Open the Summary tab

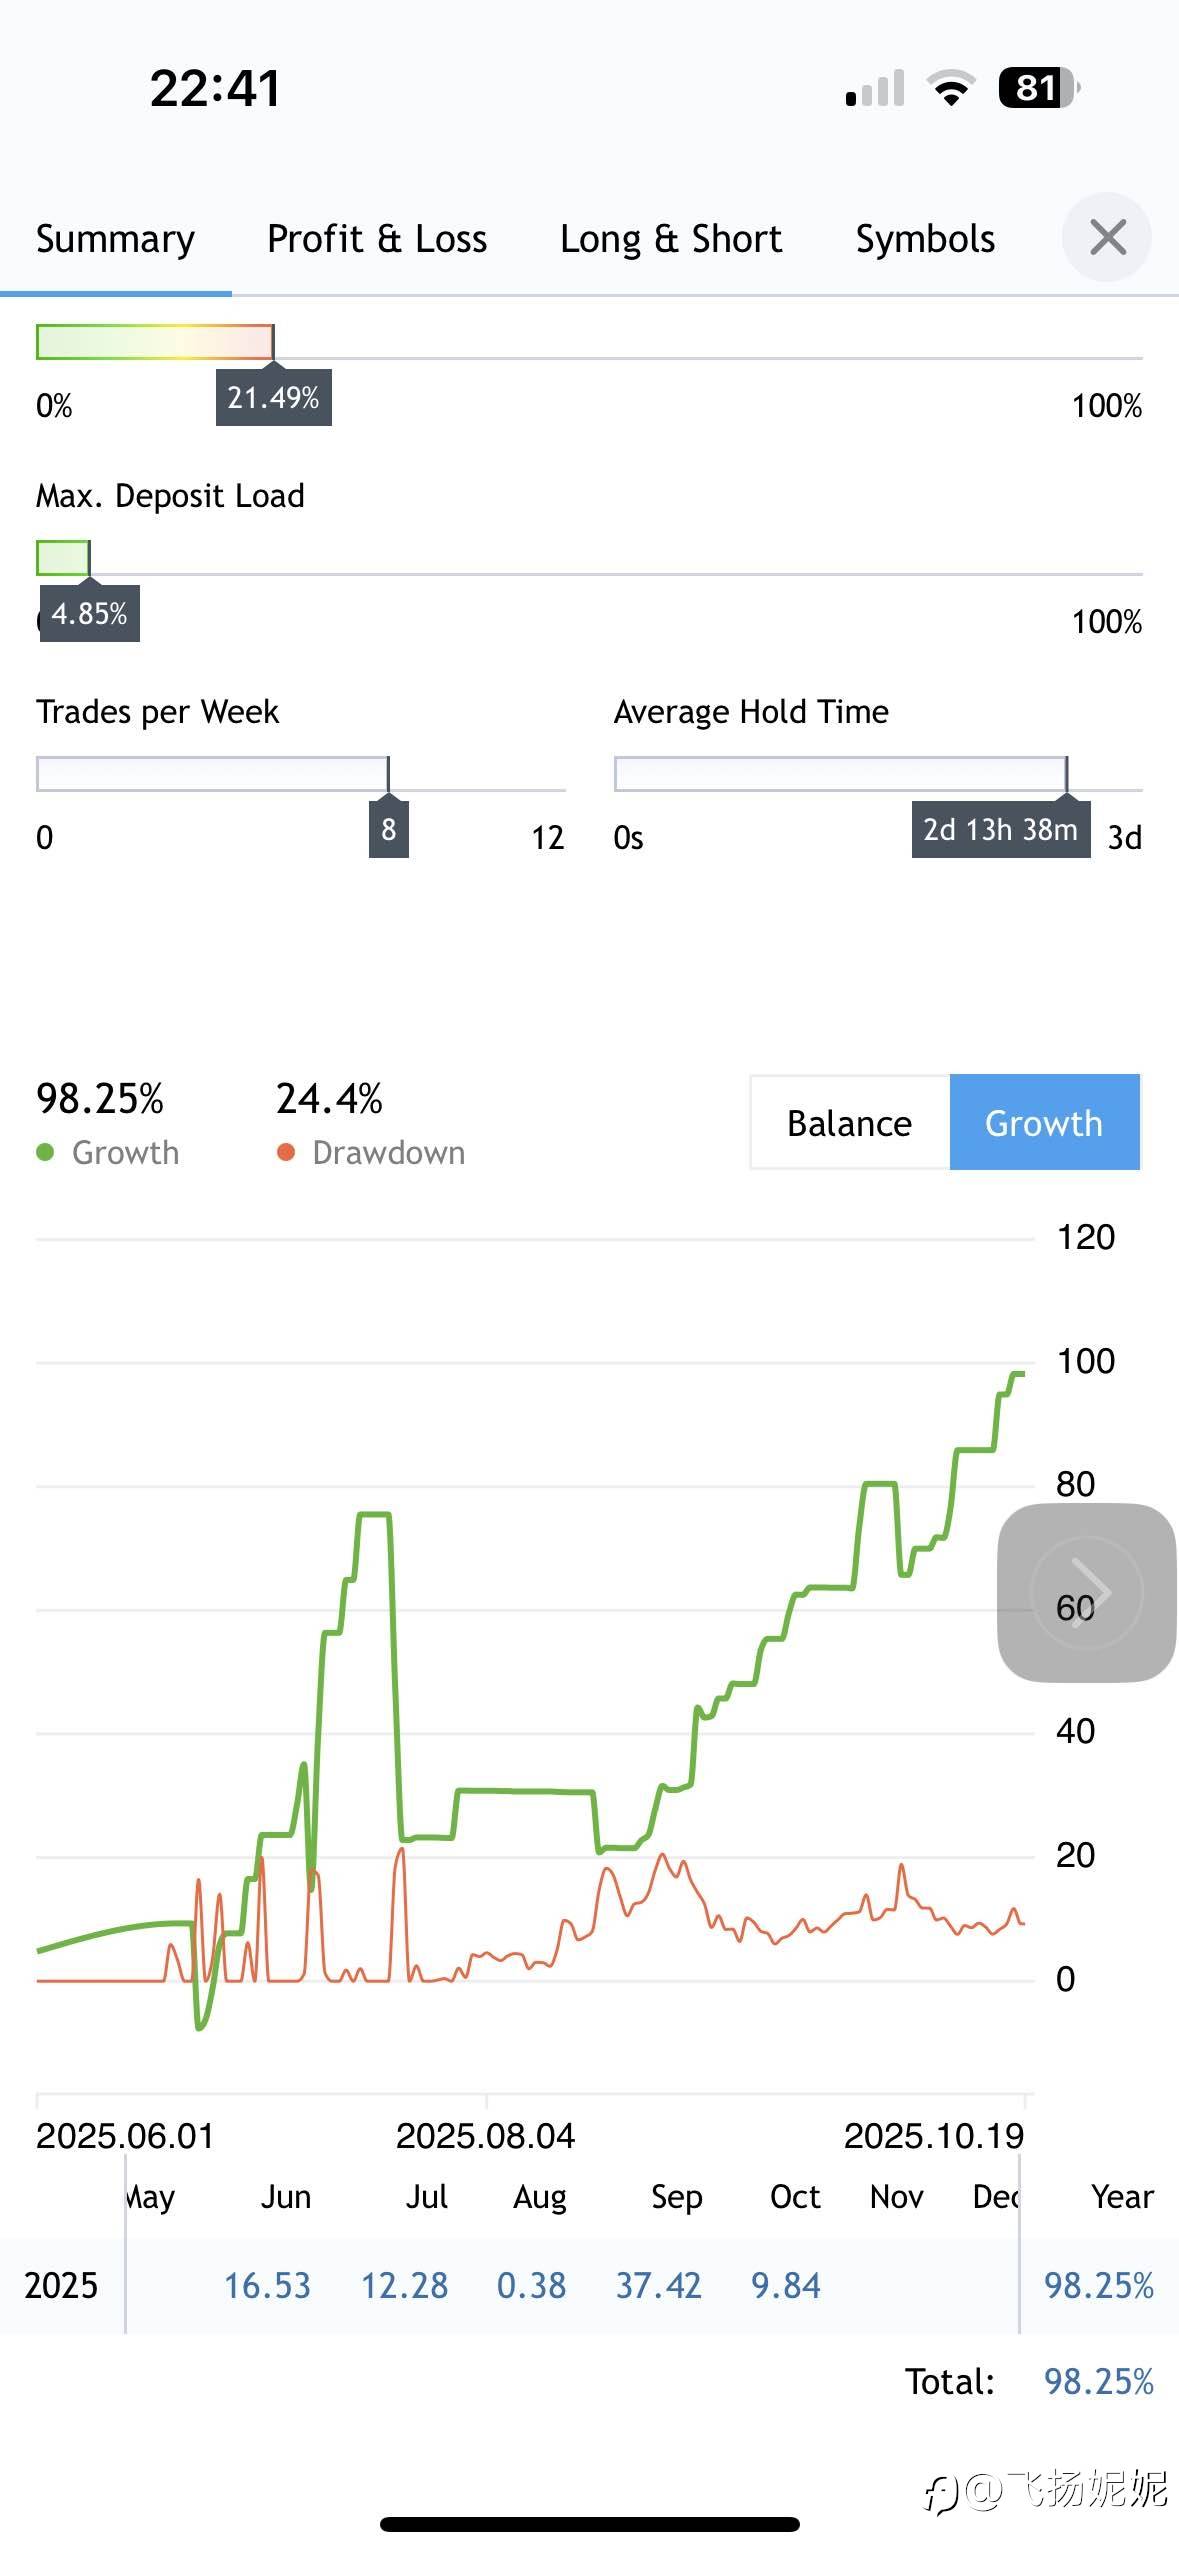coord(115,239)
